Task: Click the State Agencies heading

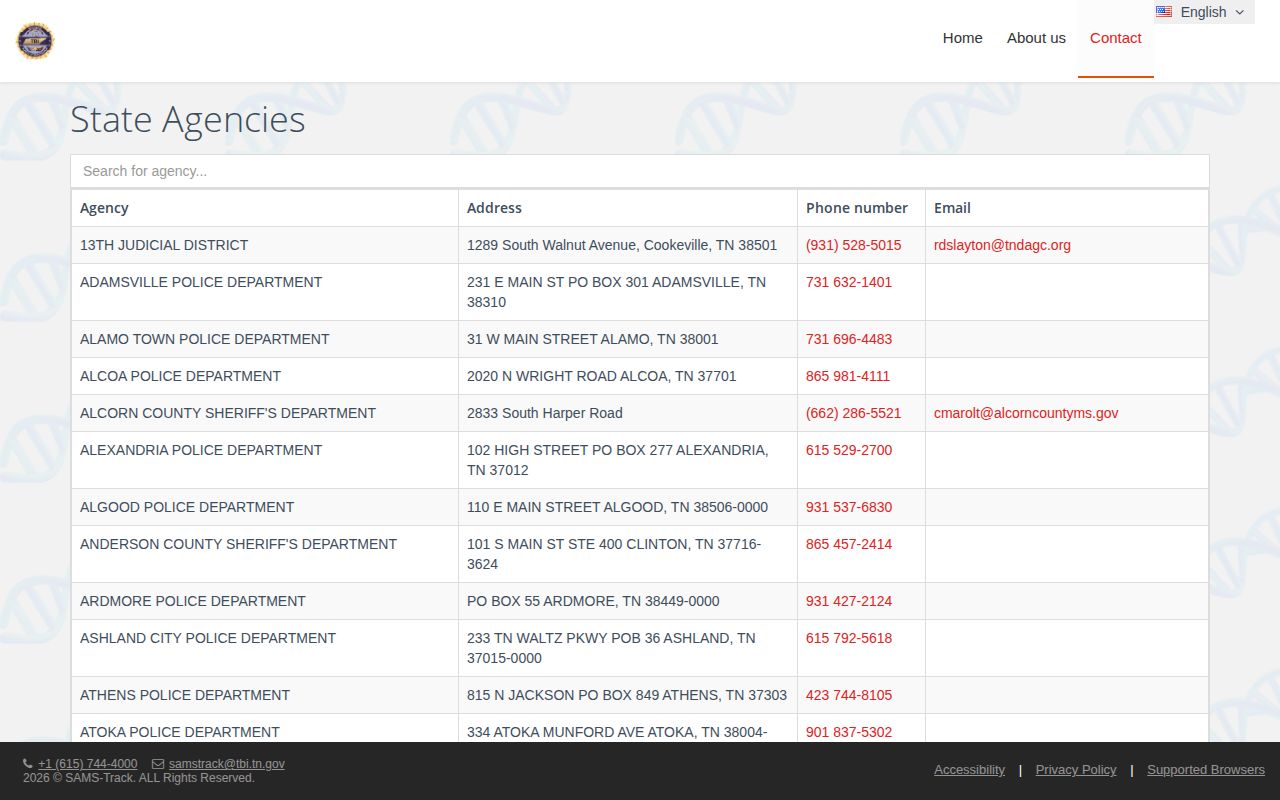Action: click(188, 120)
